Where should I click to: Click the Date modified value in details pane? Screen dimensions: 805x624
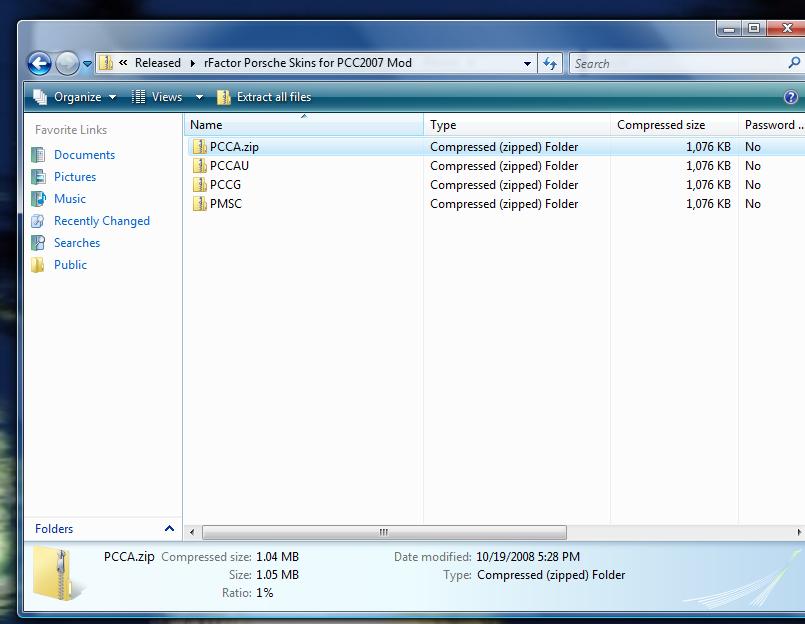(528, 557)
